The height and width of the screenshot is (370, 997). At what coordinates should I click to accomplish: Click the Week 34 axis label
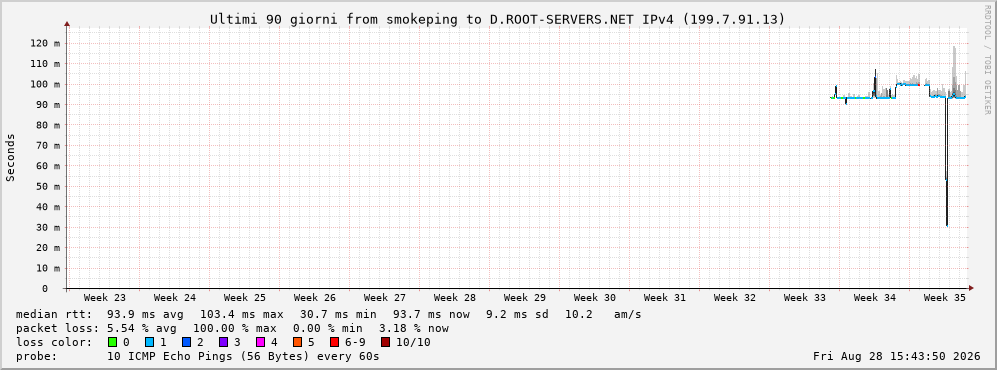874,298
